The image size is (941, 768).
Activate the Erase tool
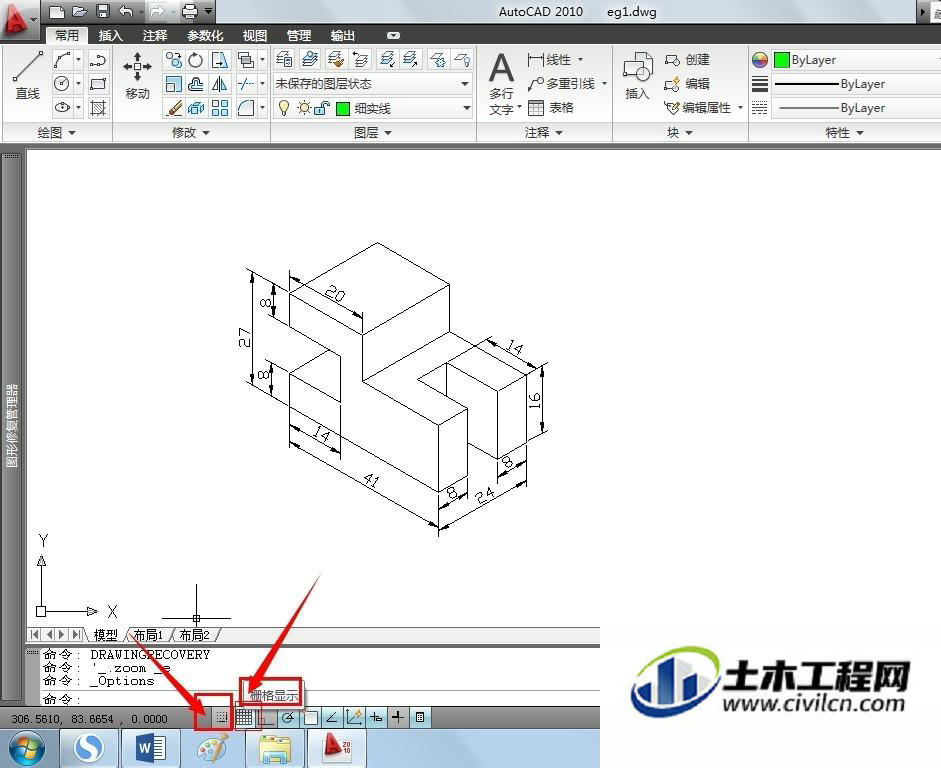tap(173, 108)
